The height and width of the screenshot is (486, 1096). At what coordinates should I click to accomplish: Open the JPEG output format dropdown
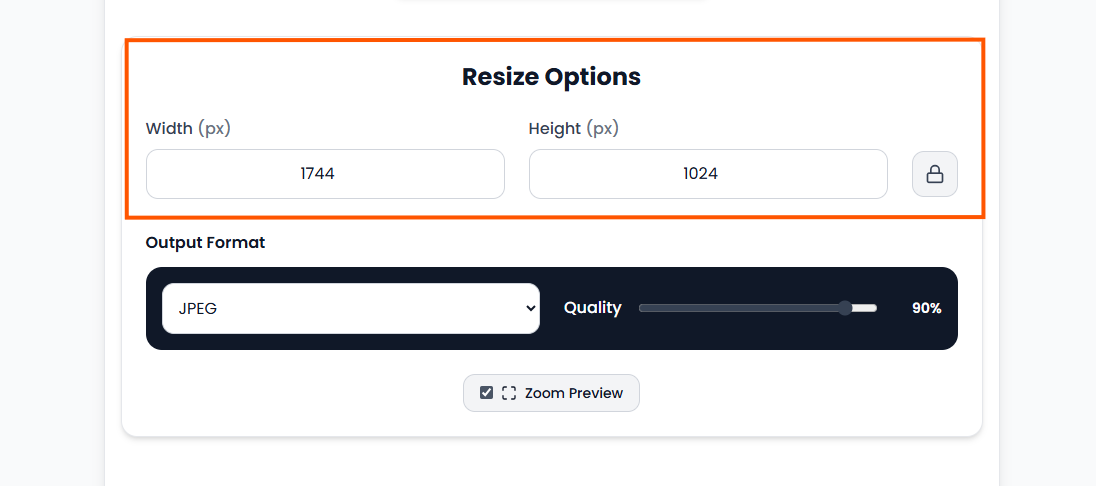coord(350,308)
